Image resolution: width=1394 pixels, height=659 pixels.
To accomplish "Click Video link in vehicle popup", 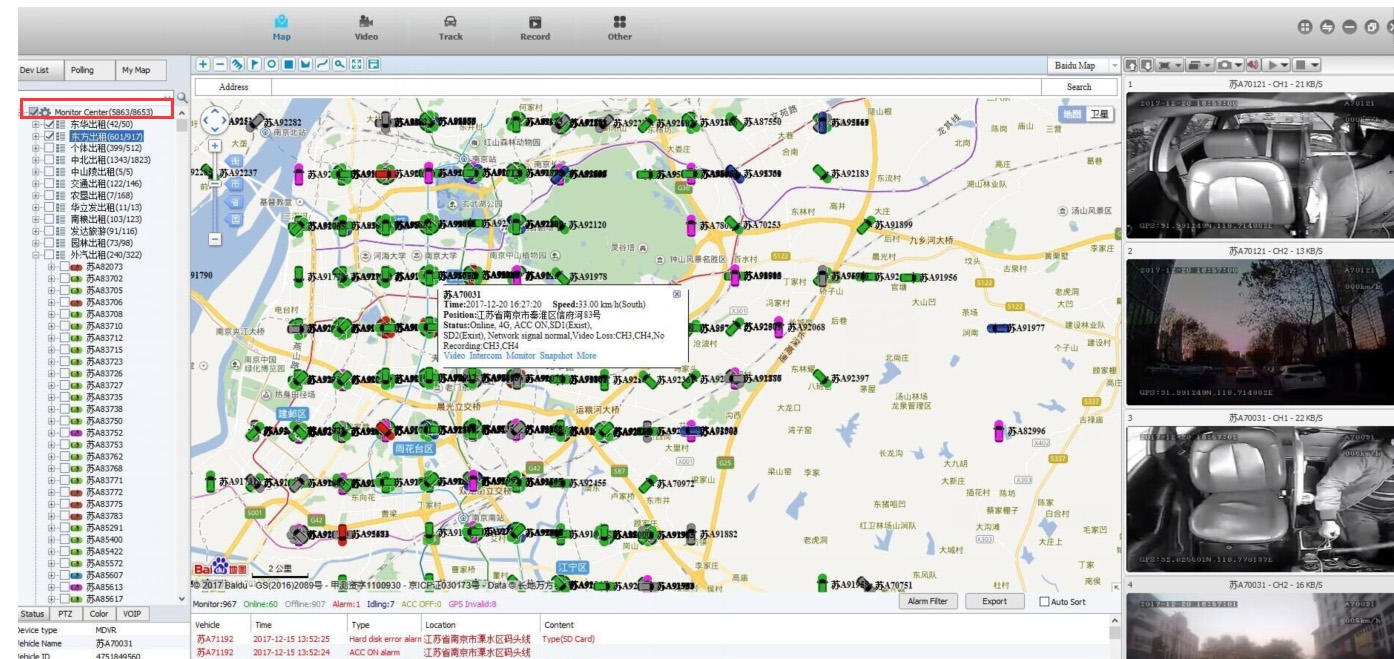I will click(x=454, y=355).
